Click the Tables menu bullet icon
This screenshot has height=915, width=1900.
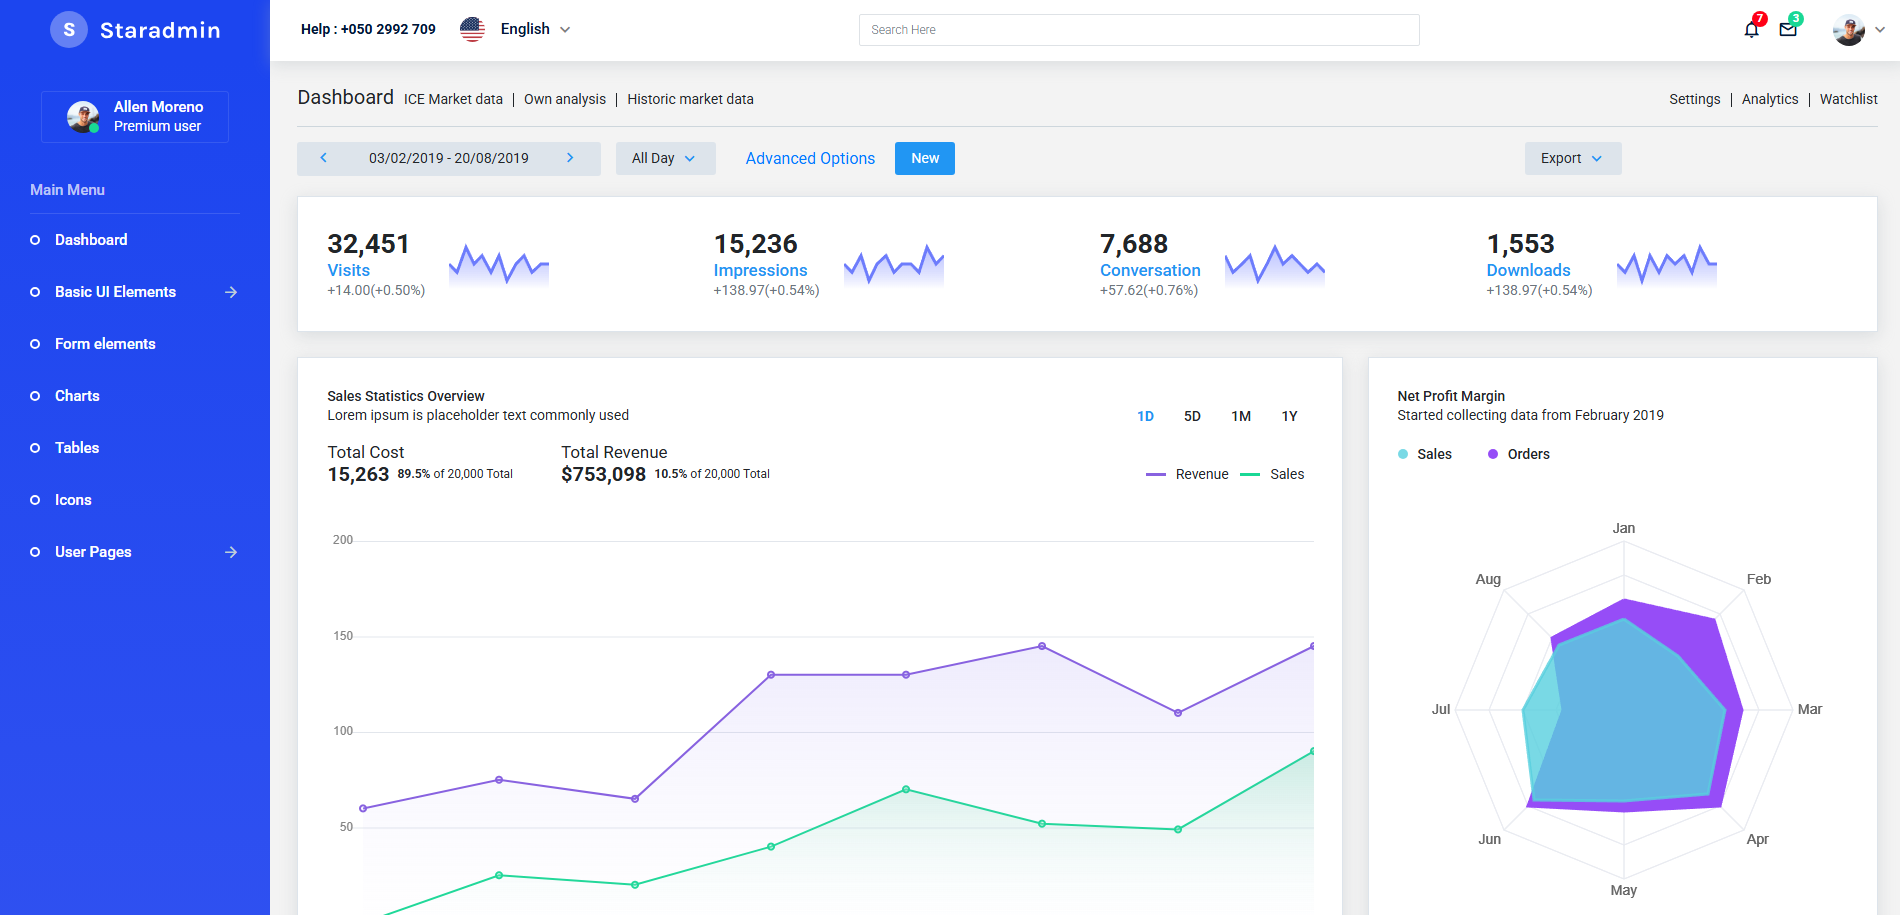point(35,448)
